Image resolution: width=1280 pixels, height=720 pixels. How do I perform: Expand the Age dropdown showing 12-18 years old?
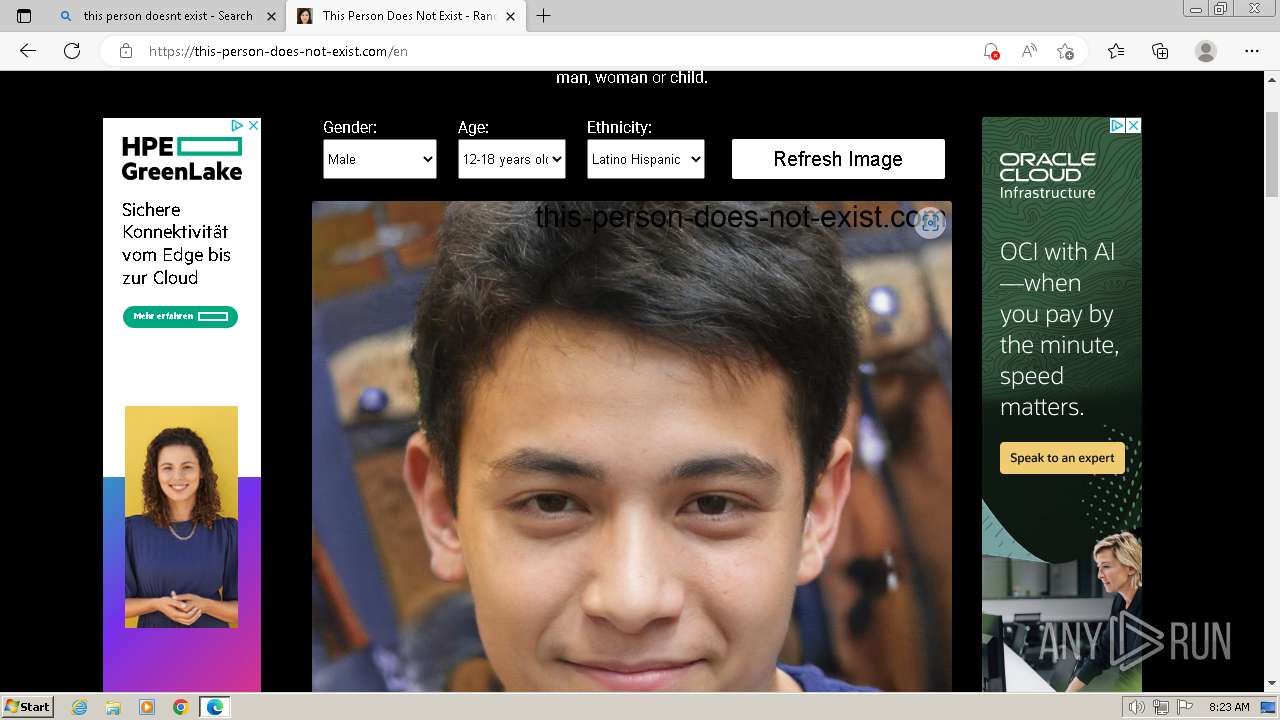pyautogui.click(x=512, y=159)
